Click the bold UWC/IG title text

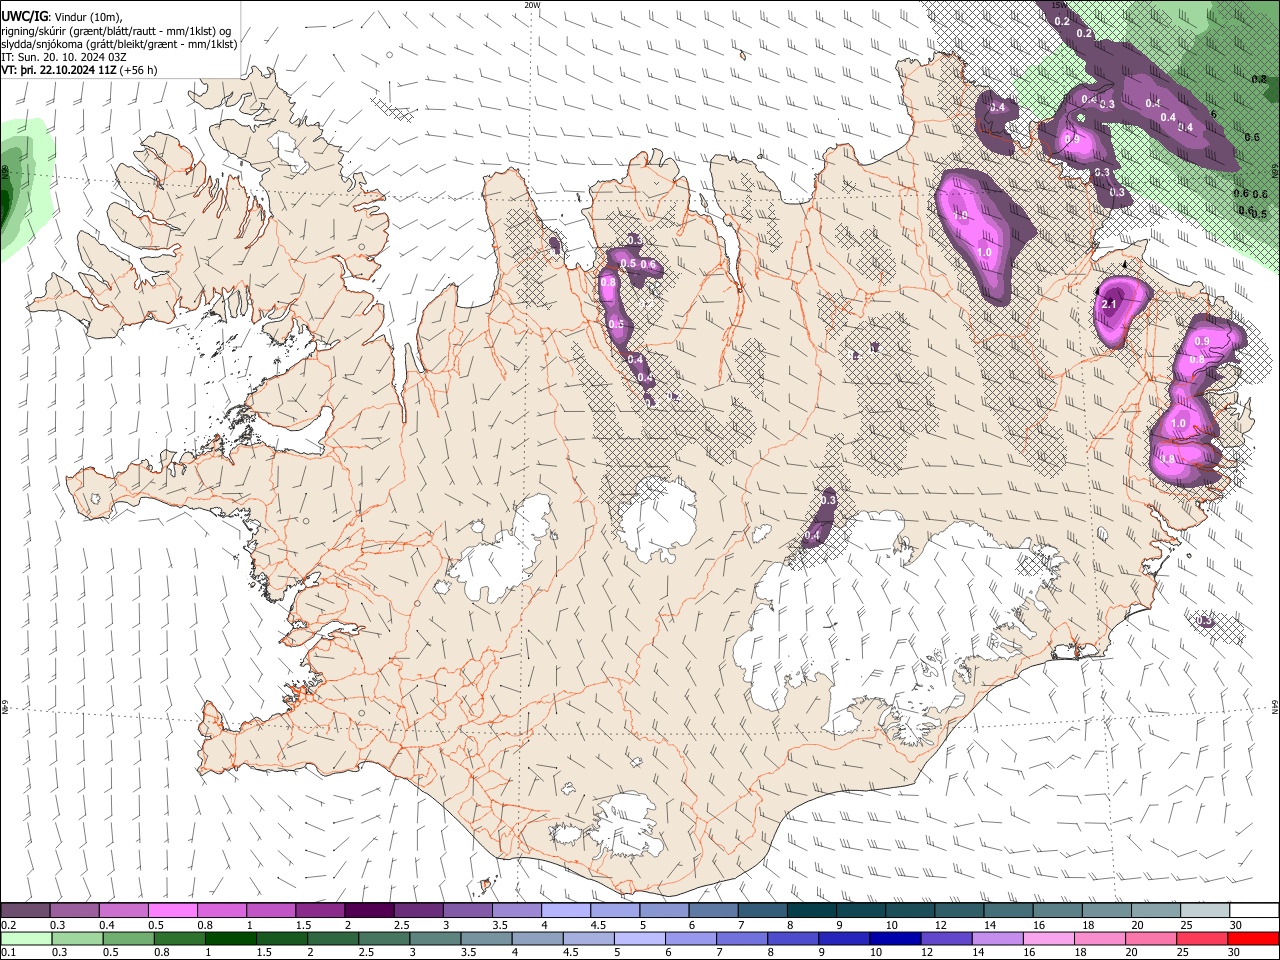[x=24, y=17]
